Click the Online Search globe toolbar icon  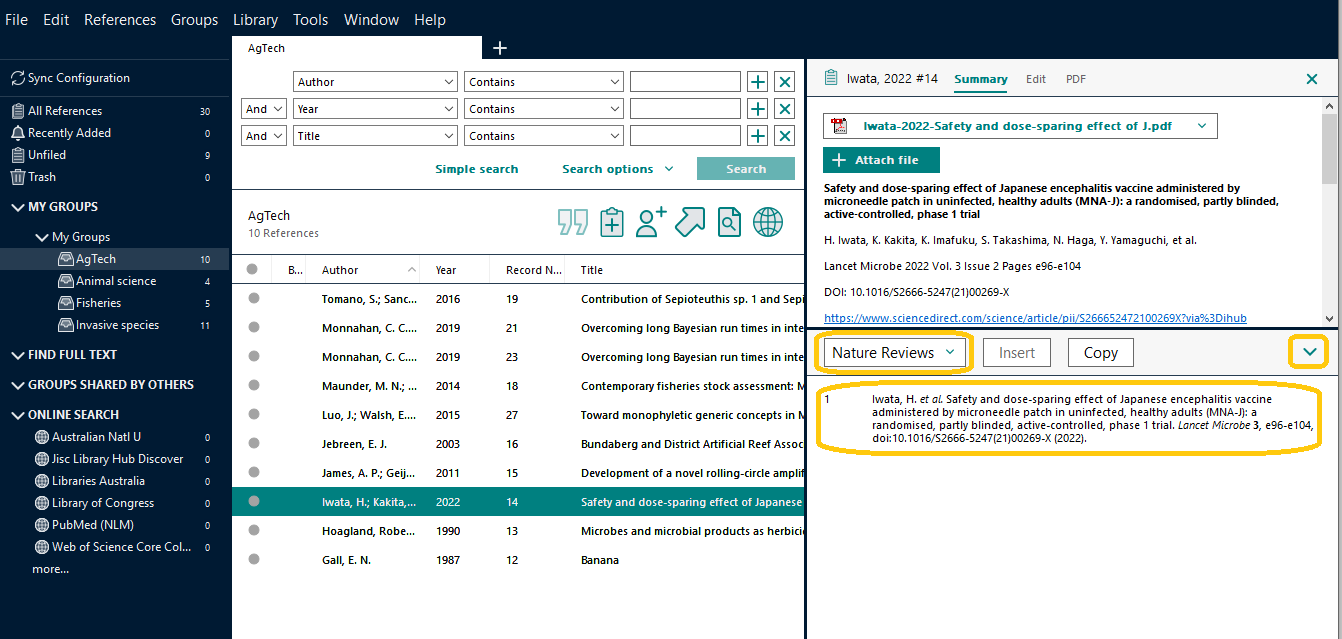point(768,222)
